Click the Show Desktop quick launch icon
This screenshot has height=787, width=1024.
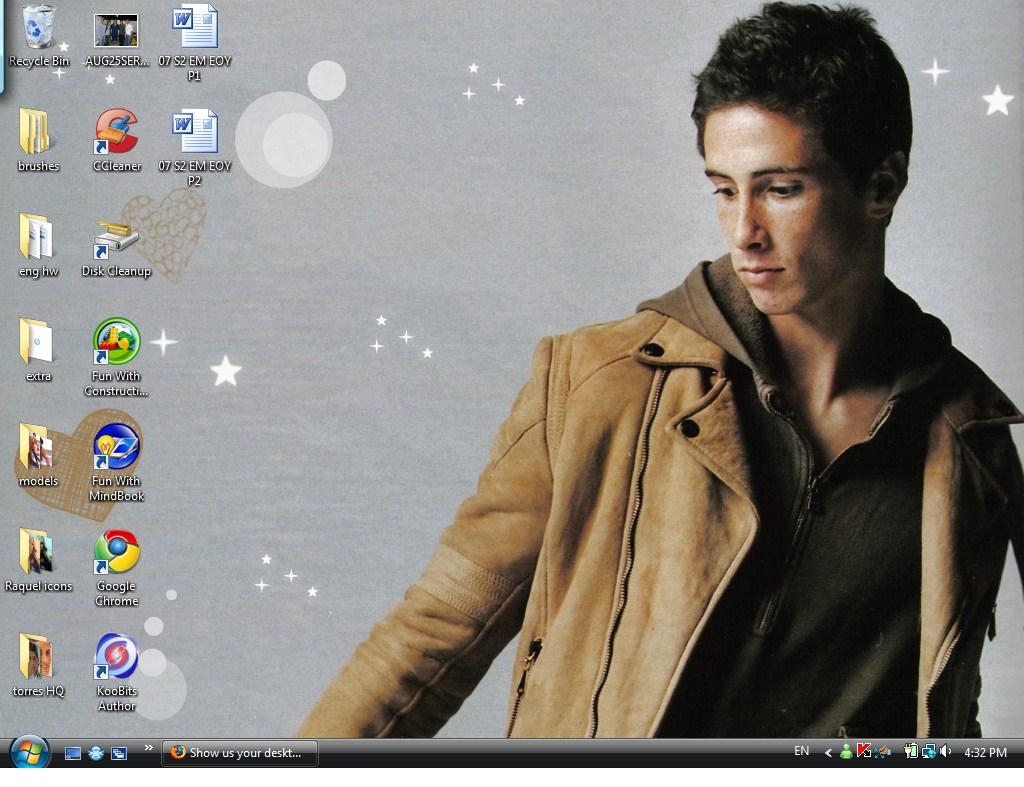click(73, 753)
